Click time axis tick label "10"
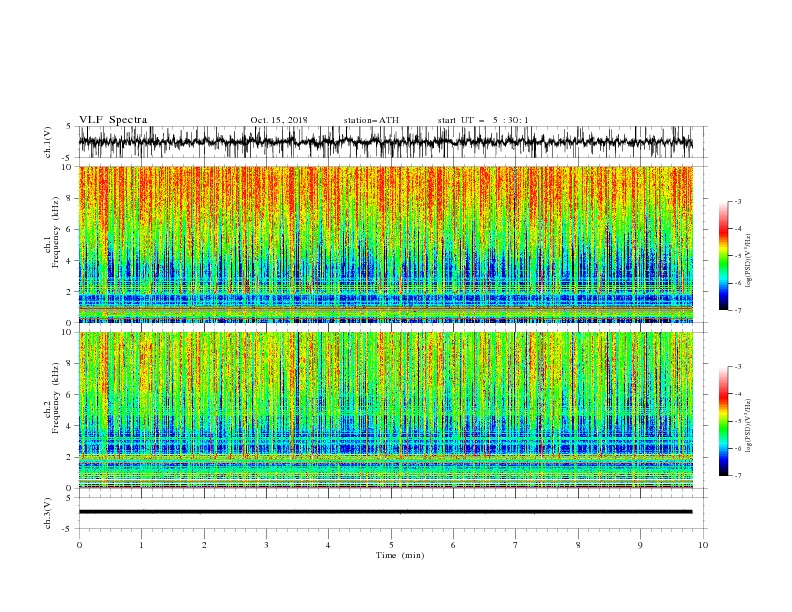 703,545
